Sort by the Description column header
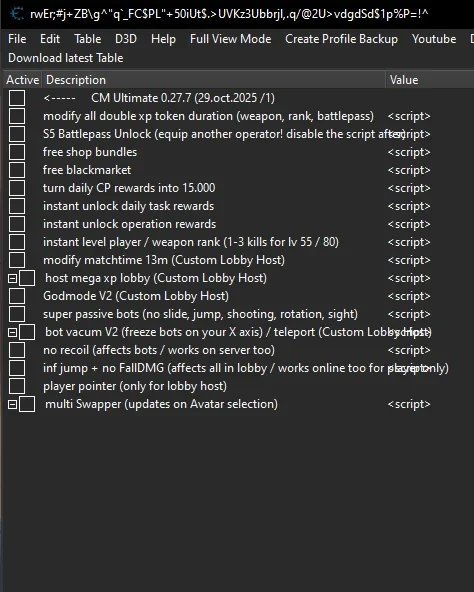The image size is (474, 592). (213, 80)
